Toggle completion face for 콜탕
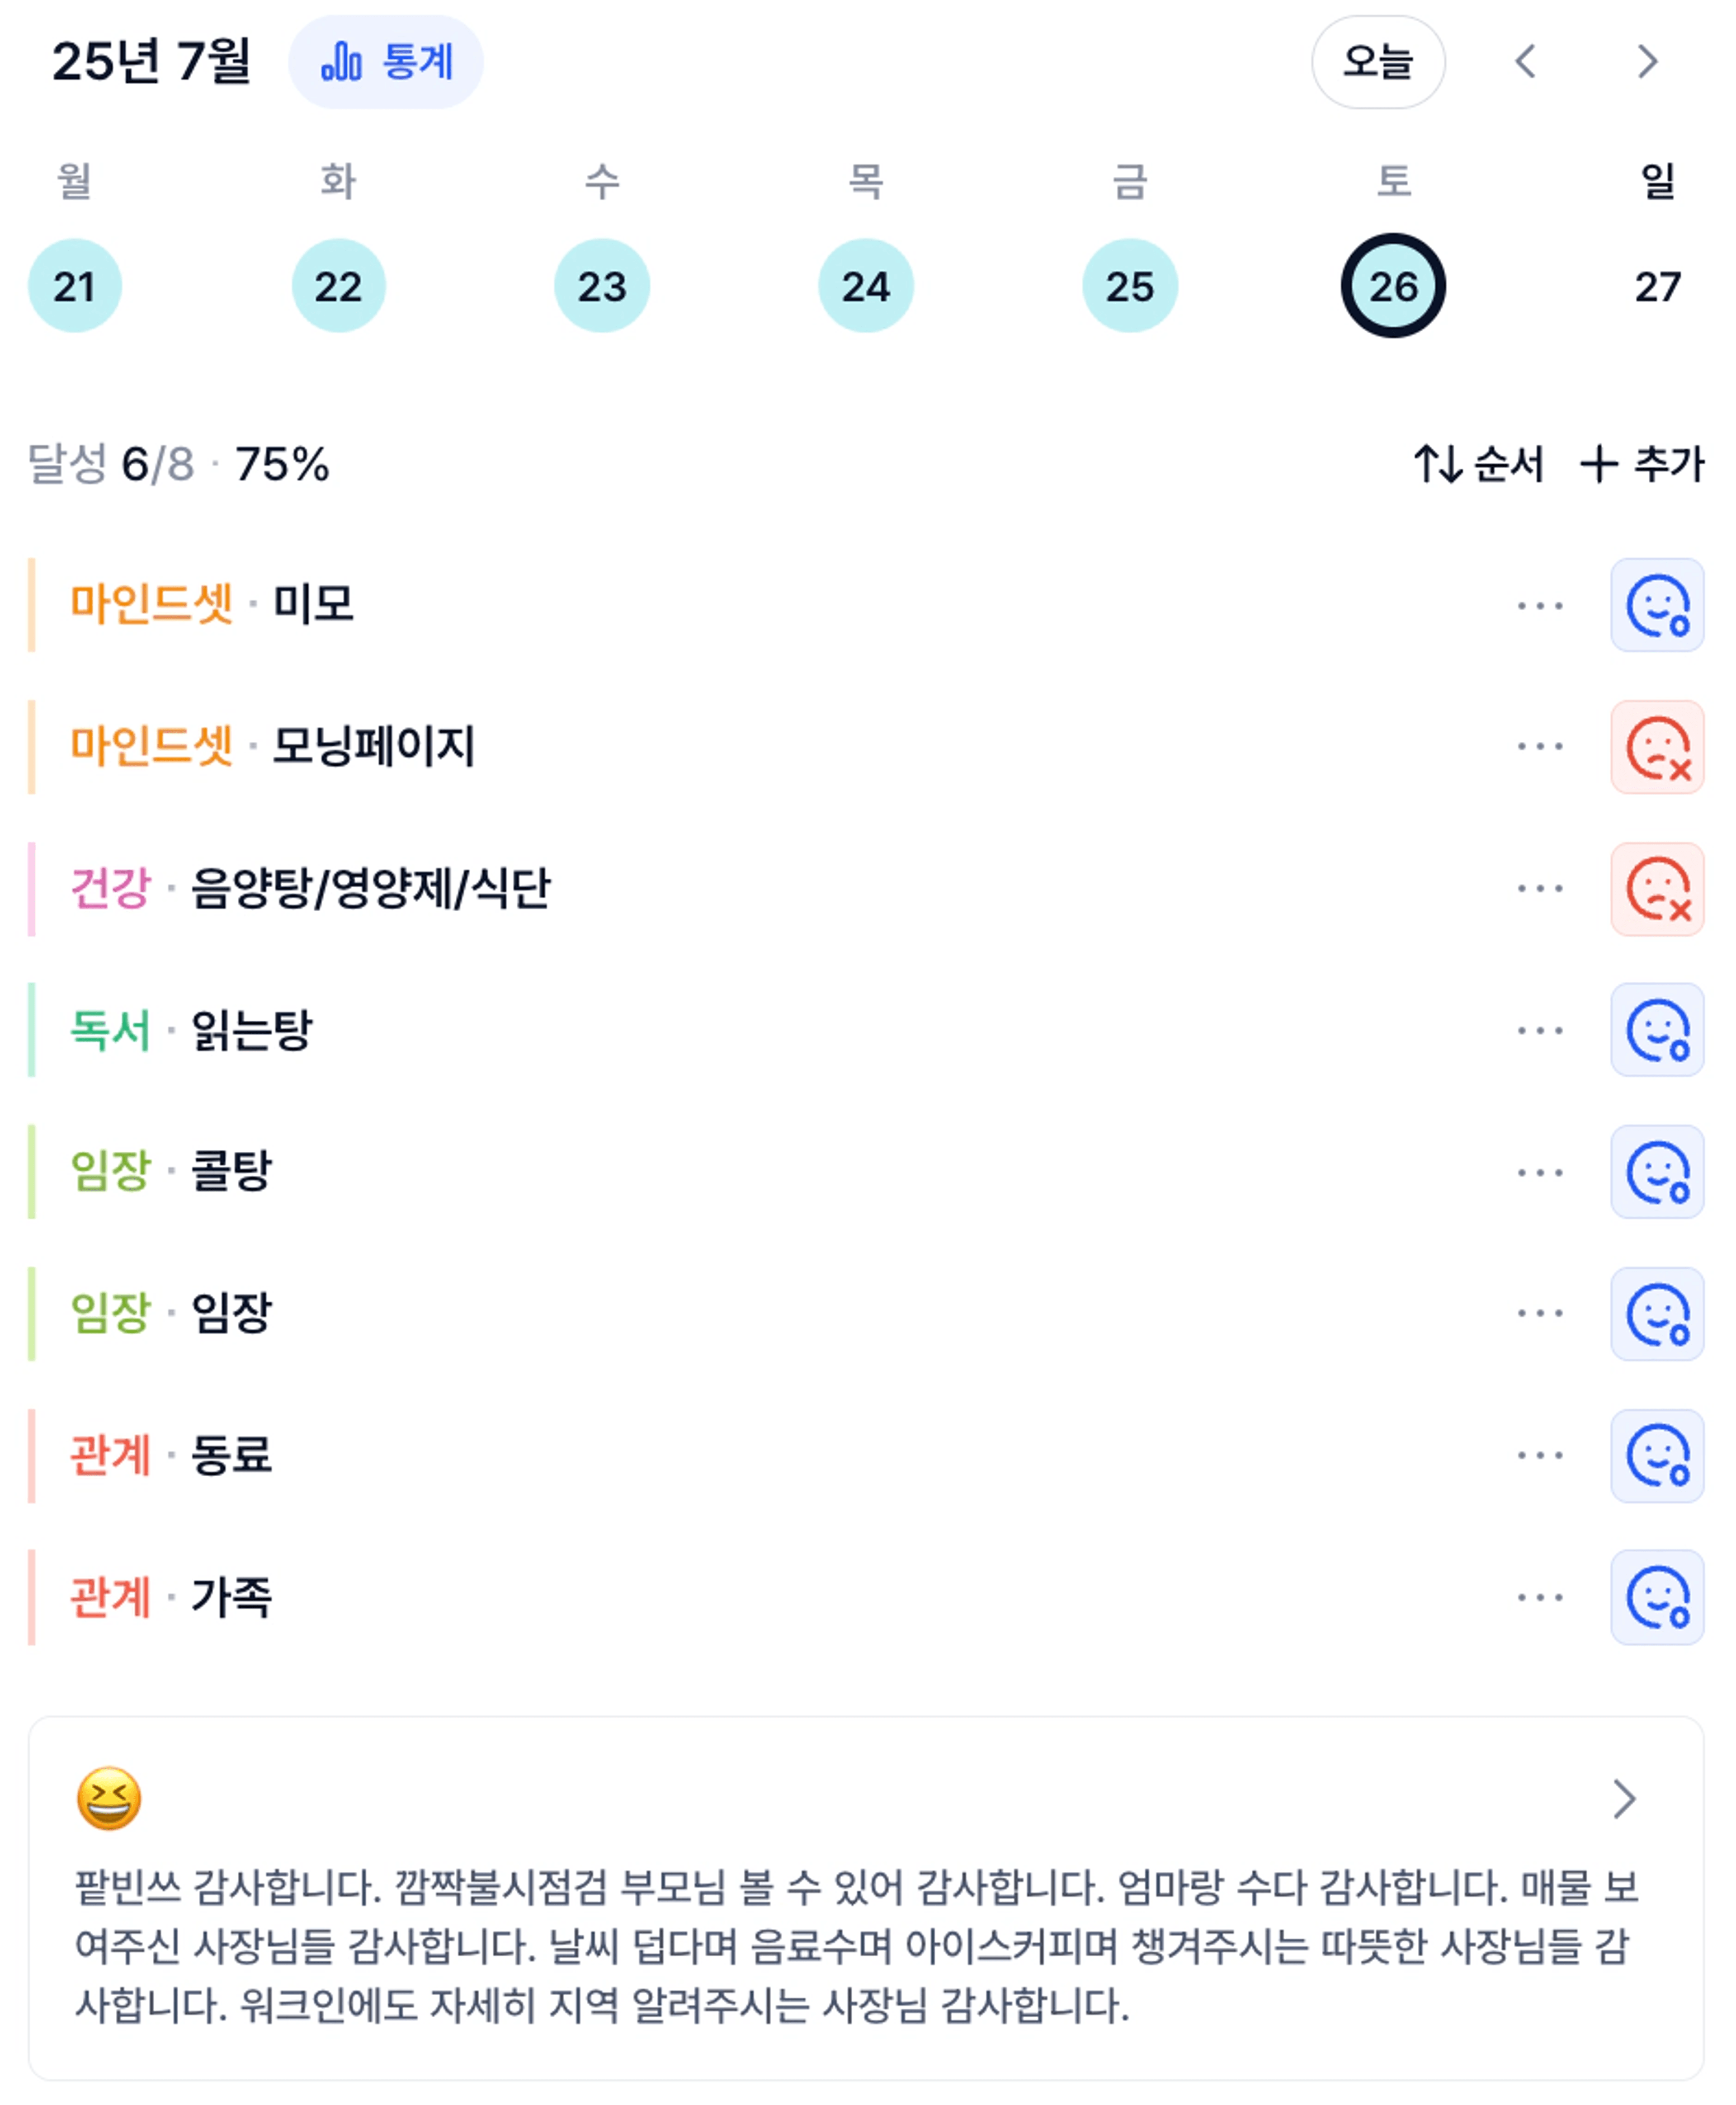 coord(1657,1172)
